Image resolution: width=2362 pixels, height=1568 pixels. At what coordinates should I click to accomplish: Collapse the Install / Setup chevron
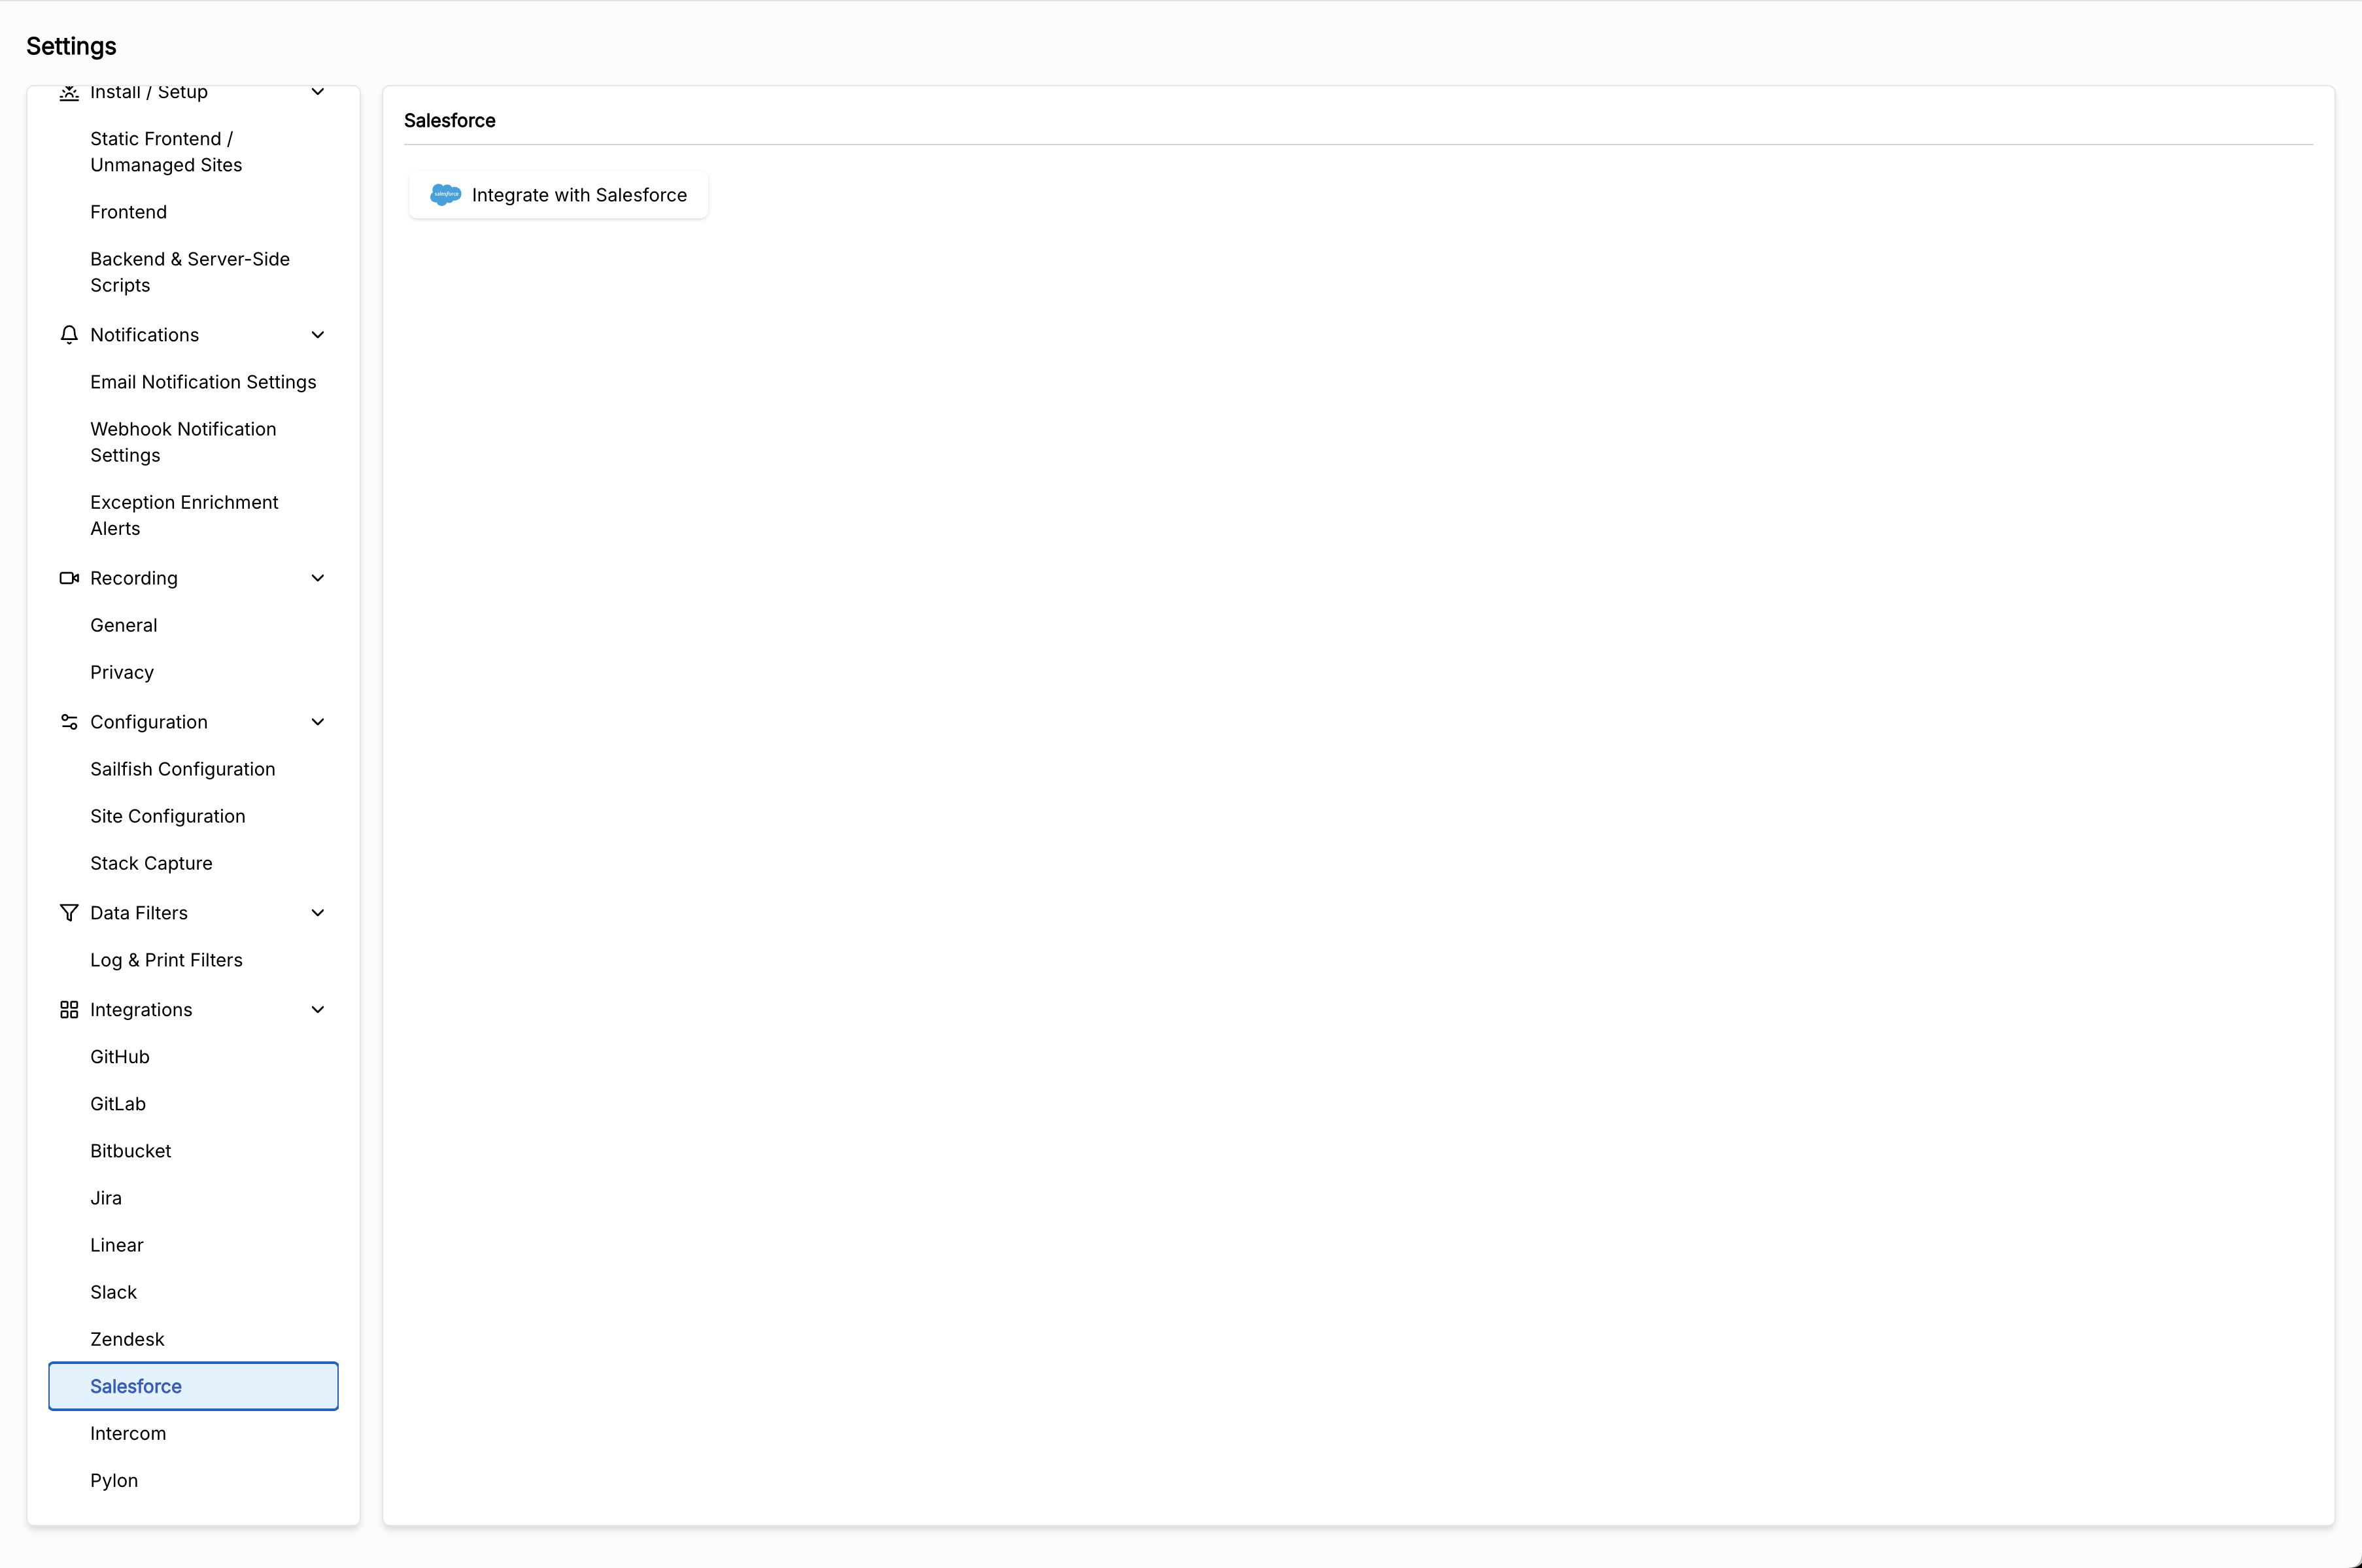(x=318, y=92)
